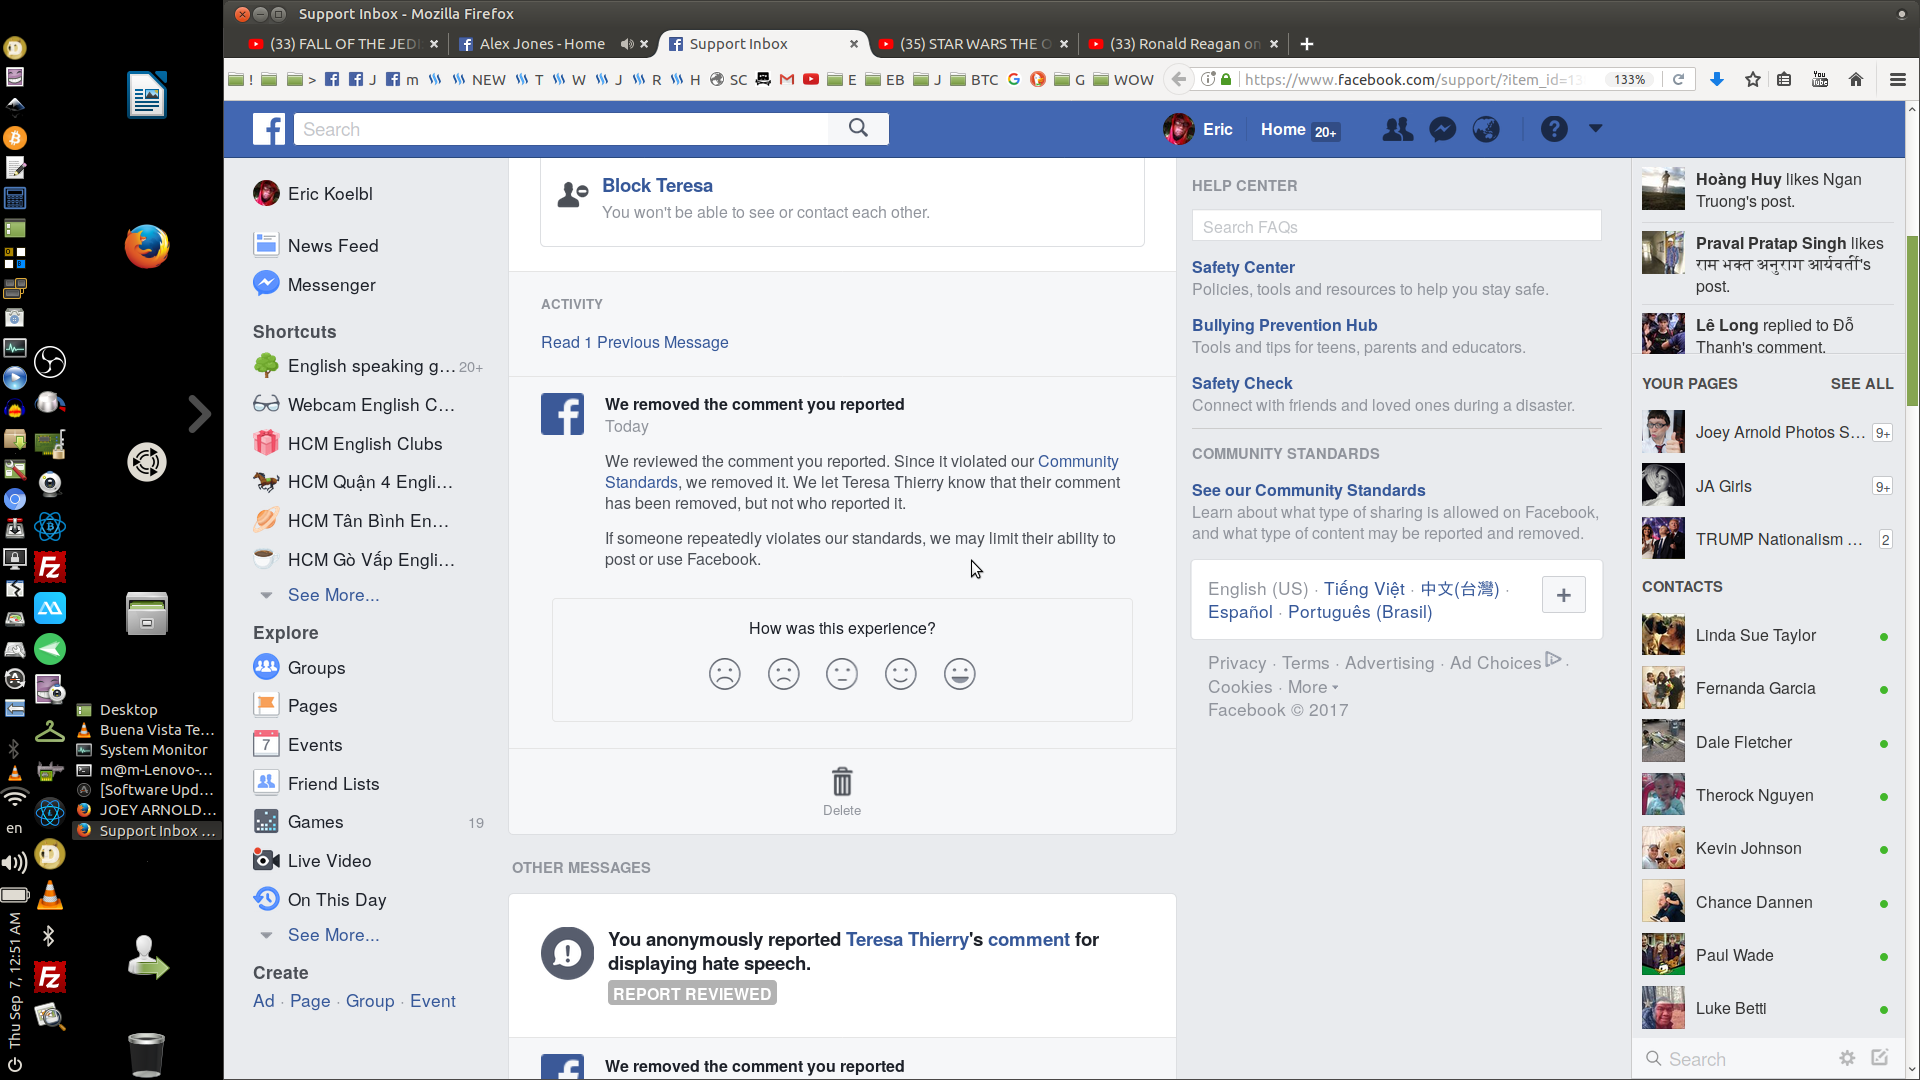
Task: Click the Block Teresa link
Action: coord(657,186)
